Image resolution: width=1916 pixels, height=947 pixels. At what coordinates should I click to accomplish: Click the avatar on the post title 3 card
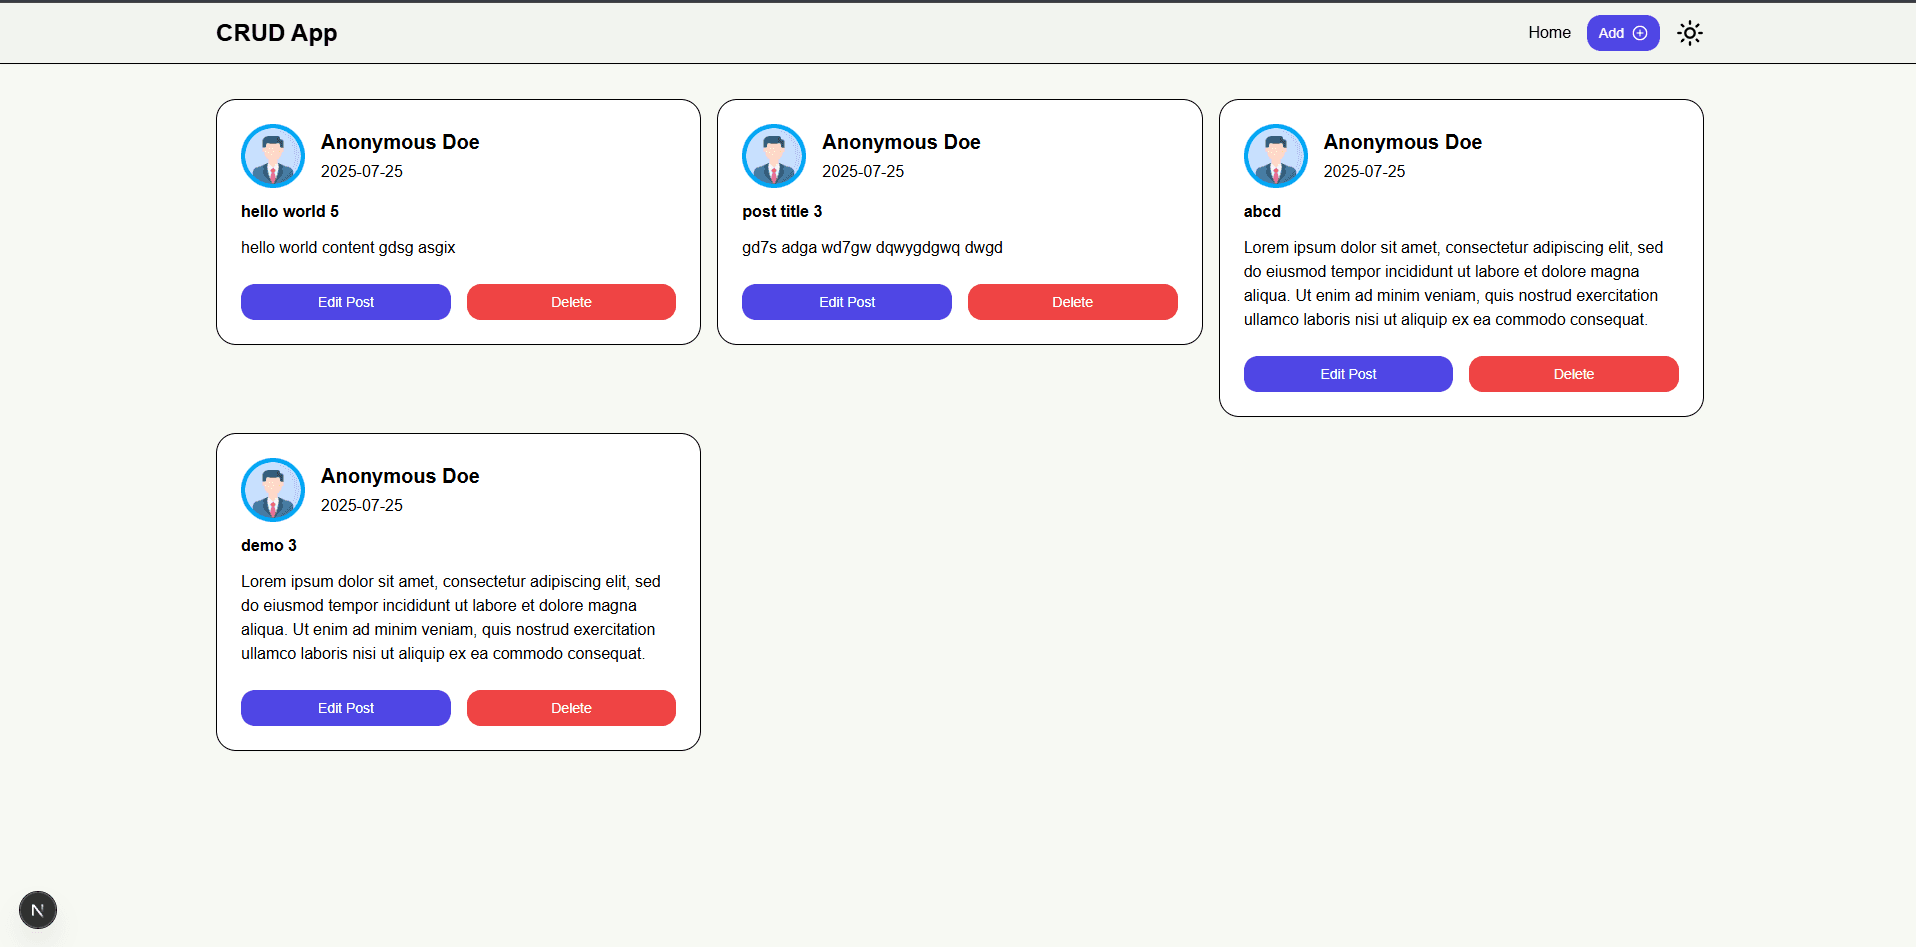[774, 156]
